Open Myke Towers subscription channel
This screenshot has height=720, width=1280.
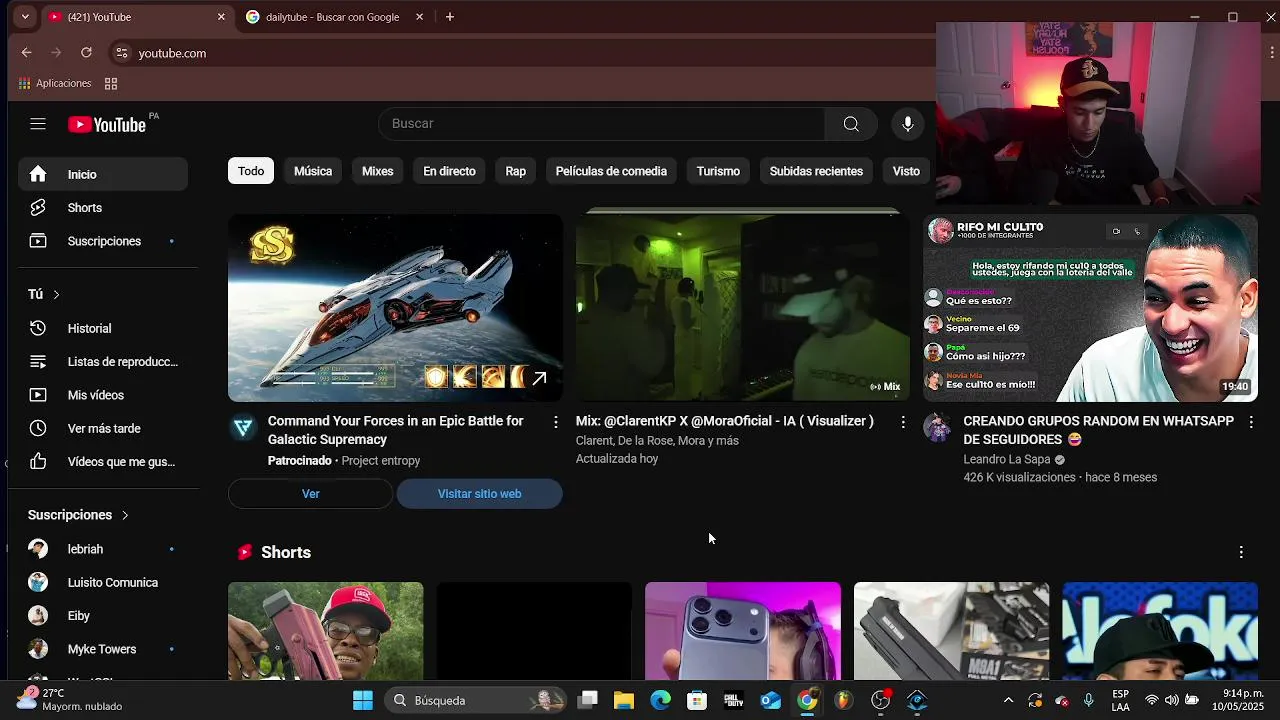(103, 649)
